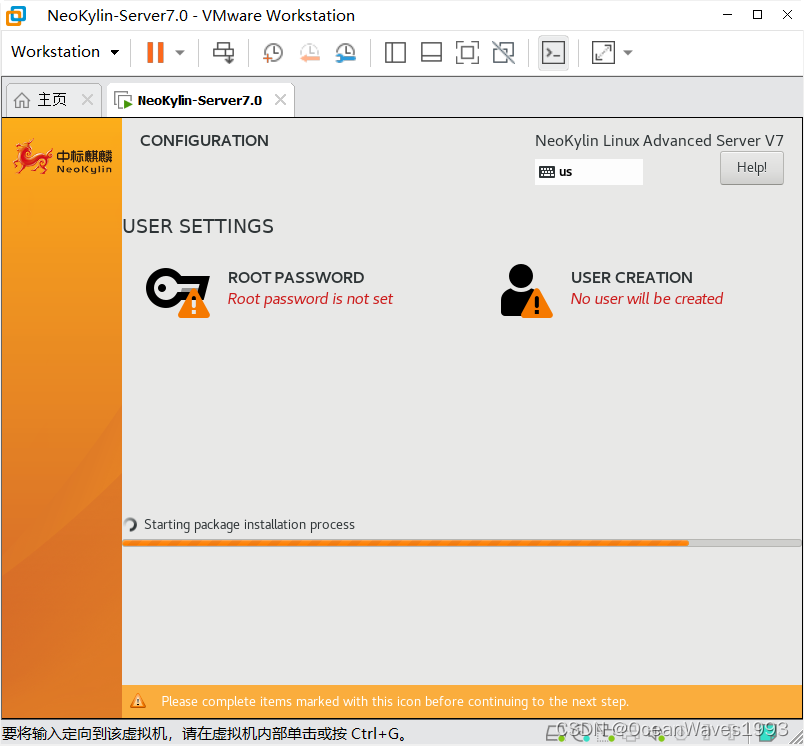Click the spinner icon beside installation status
Screen dimensions: 804x746
click(131, 525)
